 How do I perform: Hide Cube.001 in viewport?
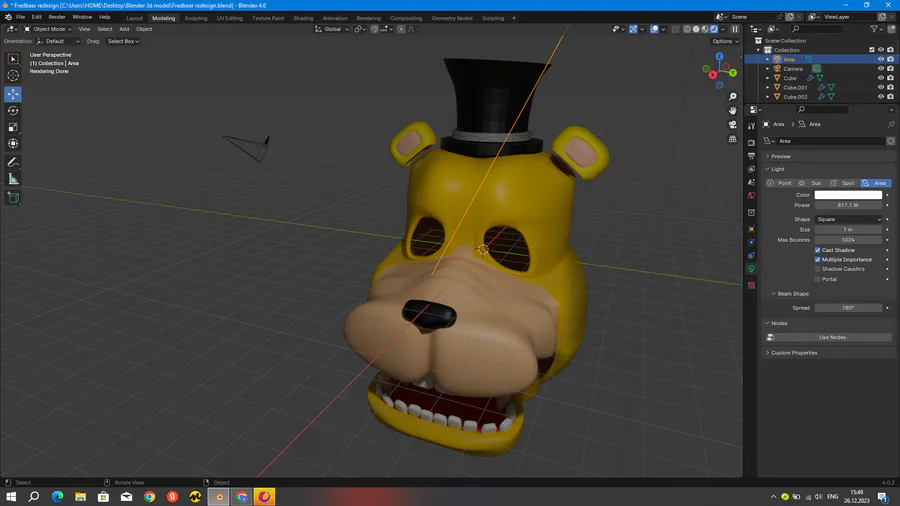[x=881, y=87]
